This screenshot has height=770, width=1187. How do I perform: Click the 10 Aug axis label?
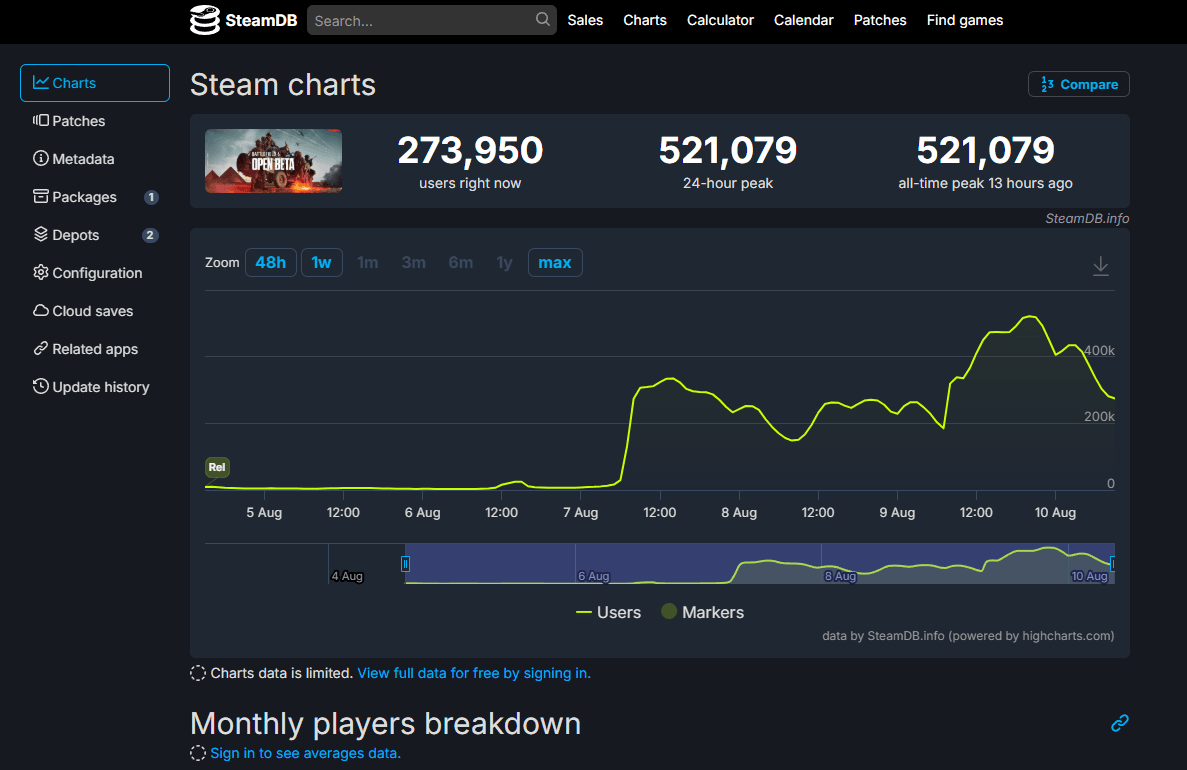pyautogui.click(x=1055, y=513)
